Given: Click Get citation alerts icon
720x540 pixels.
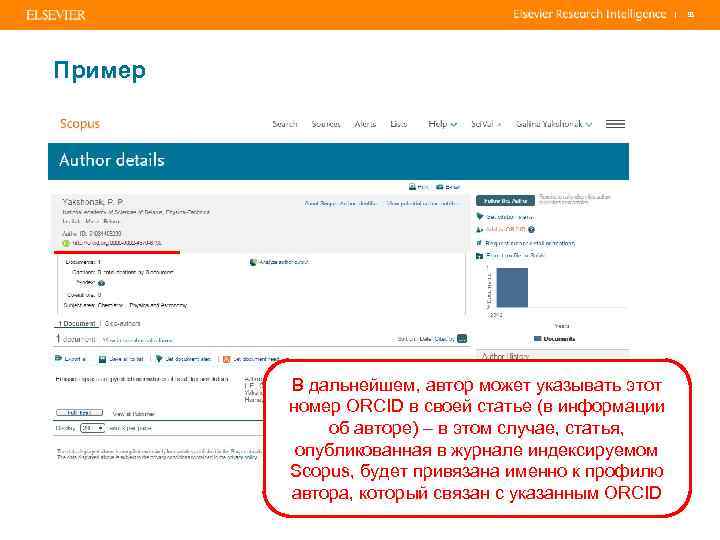Looking at the screenshot, I should (x=480, y=216).
